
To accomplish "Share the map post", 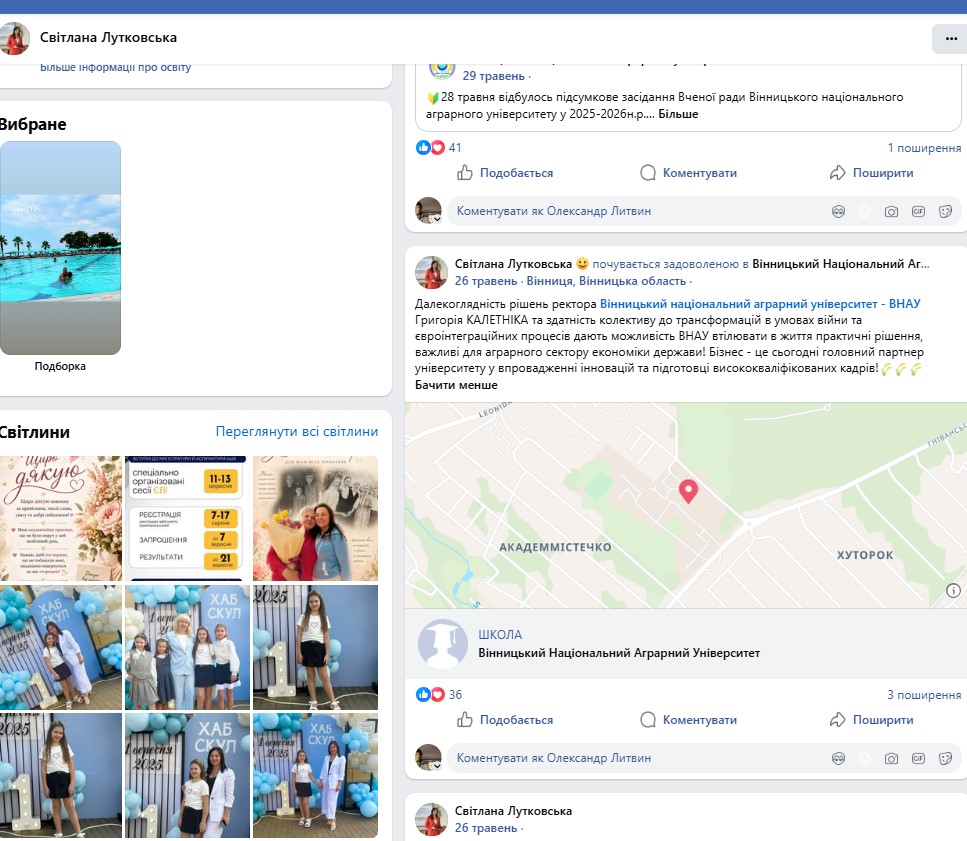I will point(871,720).
